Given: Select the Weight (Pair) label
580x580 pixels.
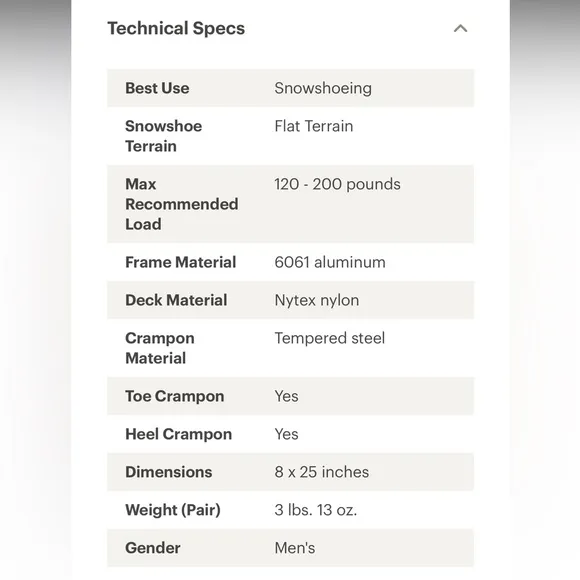Looking at the screenshot, I should (173, 510).
